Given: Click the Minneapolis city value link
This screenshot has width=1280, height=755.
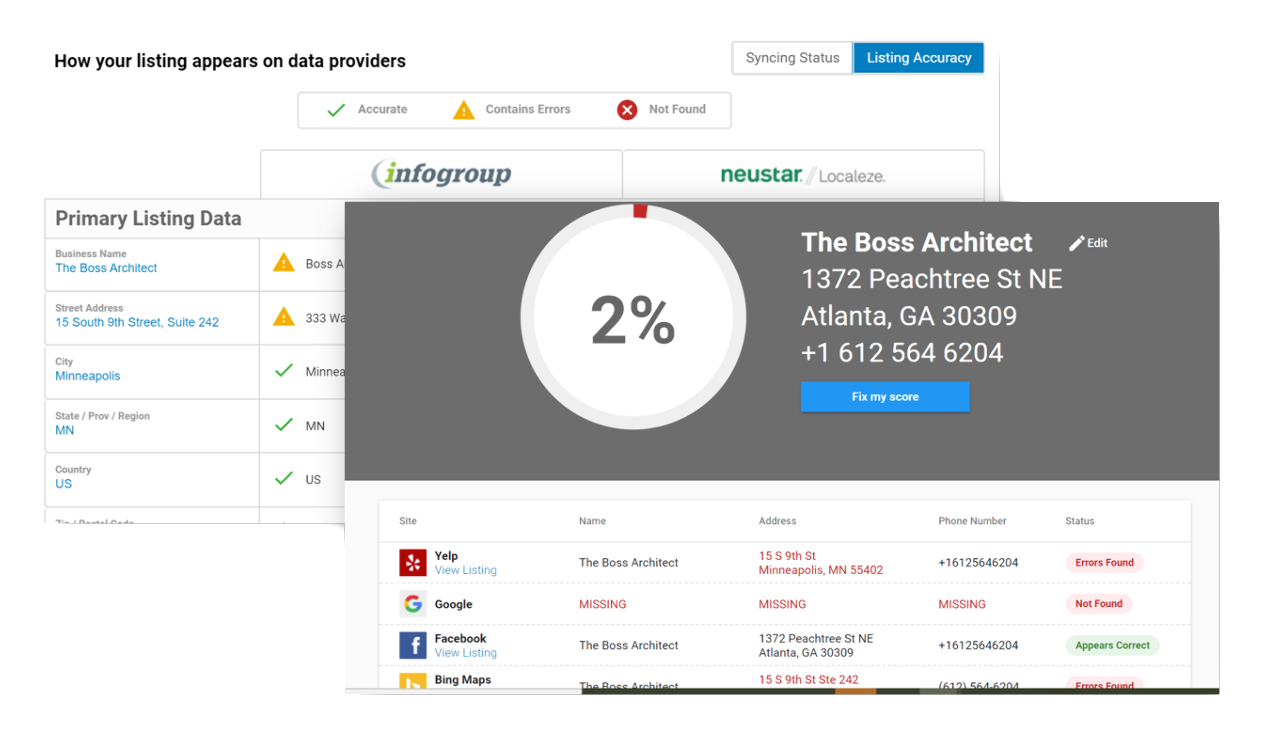Looking at the screenshot, I should [x=88, y=376].
